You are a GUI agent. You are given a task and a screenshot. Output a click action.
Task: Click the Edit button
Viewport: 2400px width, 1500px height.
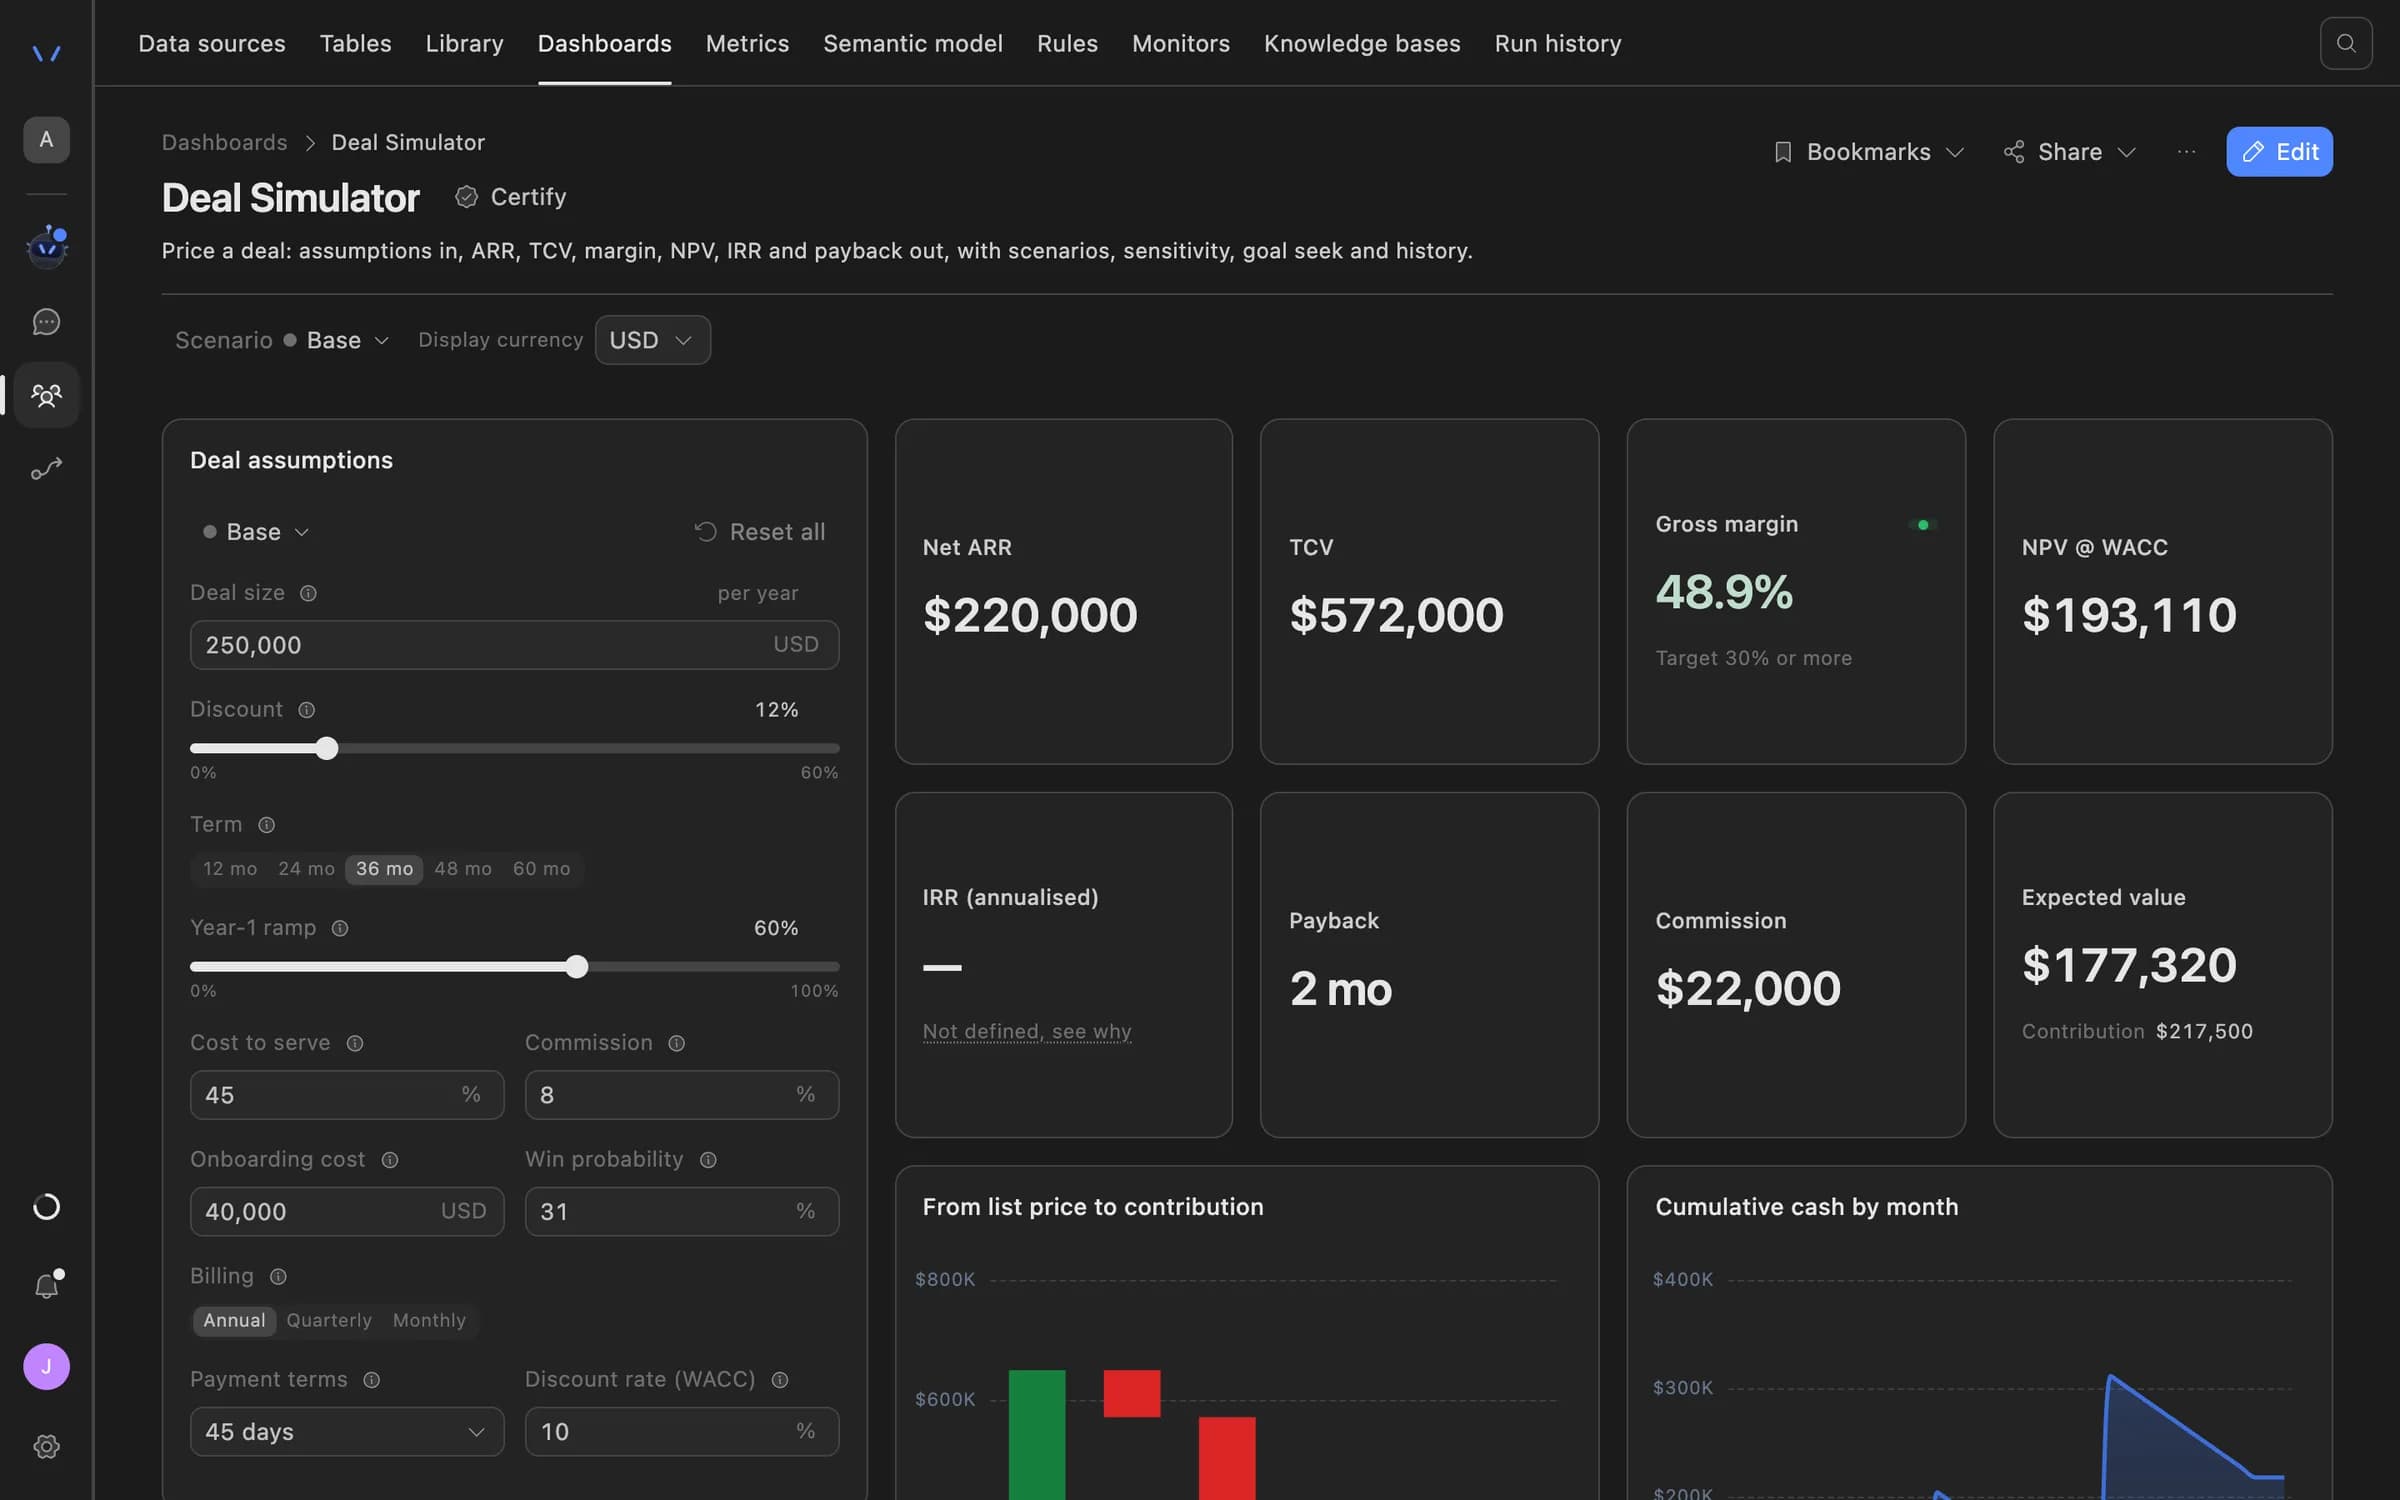pyautogui.click(x=2279, y=152)
